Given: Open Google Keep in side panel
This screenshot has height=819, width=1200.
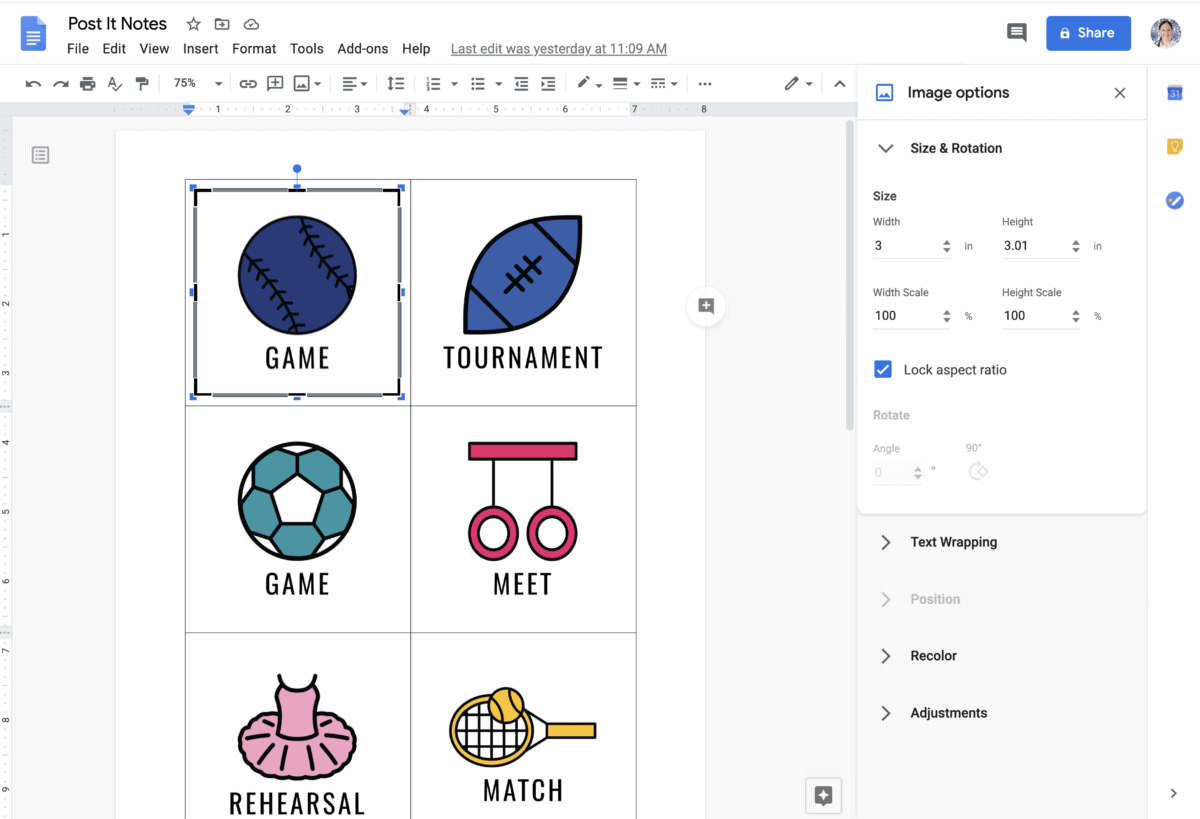Looking at the screenshot, I should pos(1175,147).
